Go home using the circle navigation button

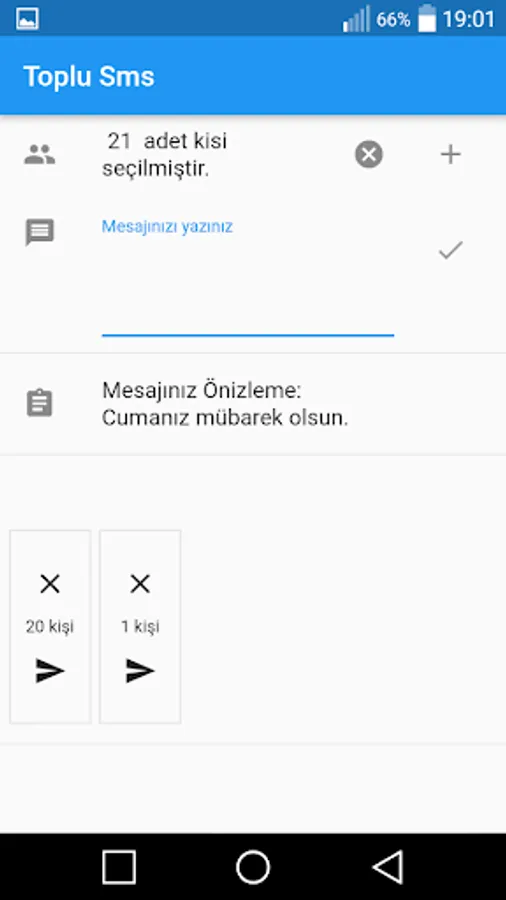(253, 867)
